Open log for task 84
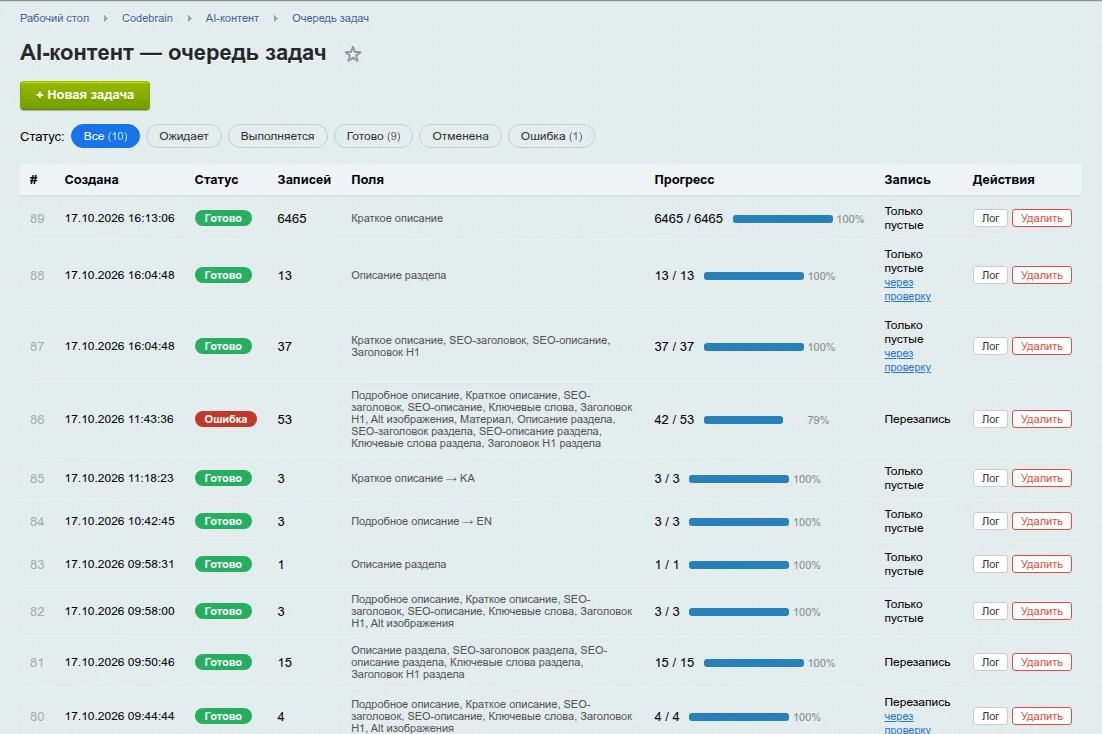1102x734 pixels. tap(990, 521)
